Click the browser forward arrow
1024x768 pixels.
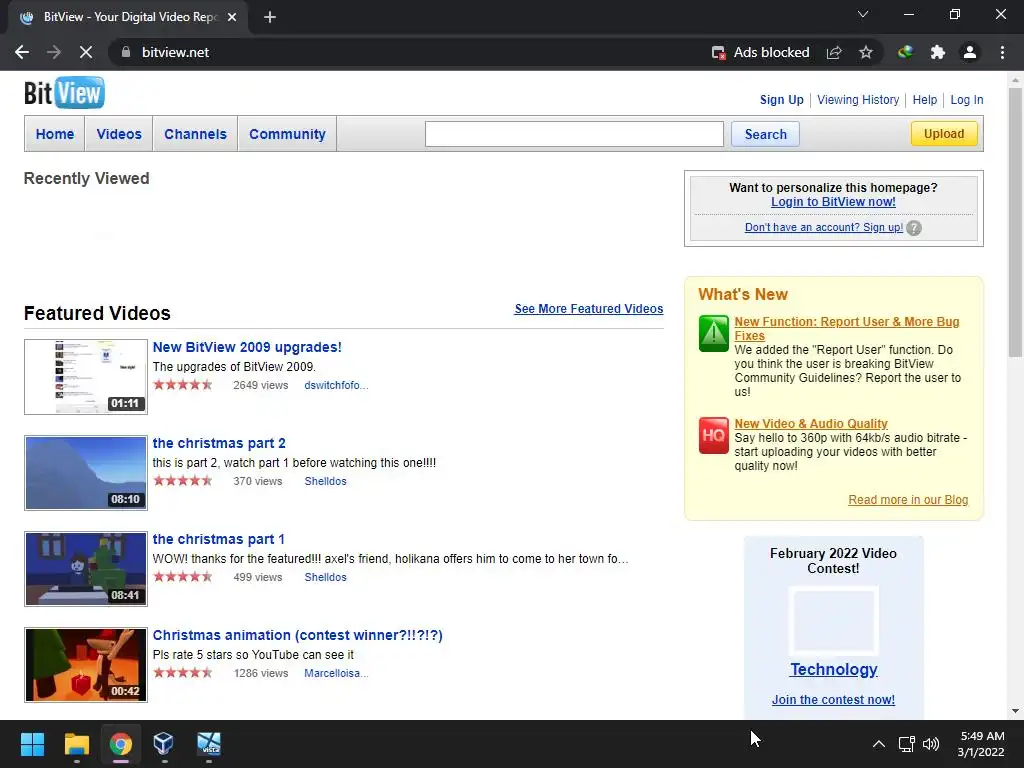point(54,52)
